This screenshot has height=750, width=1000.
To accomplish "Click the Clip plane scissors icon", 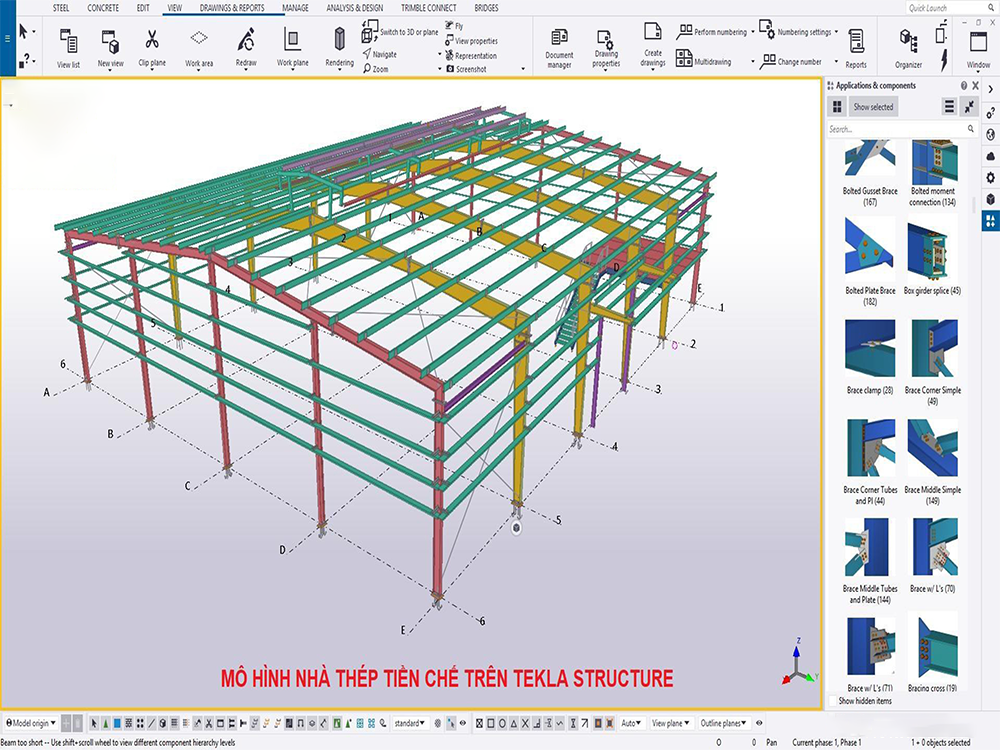I will pyautogui.click(x=152, y=41).
